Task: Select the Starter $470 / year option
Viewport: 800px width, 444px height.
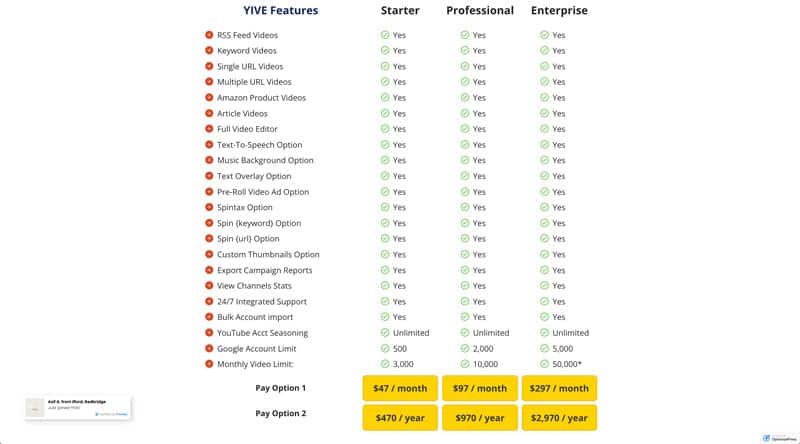Action: tap(400, 418)
